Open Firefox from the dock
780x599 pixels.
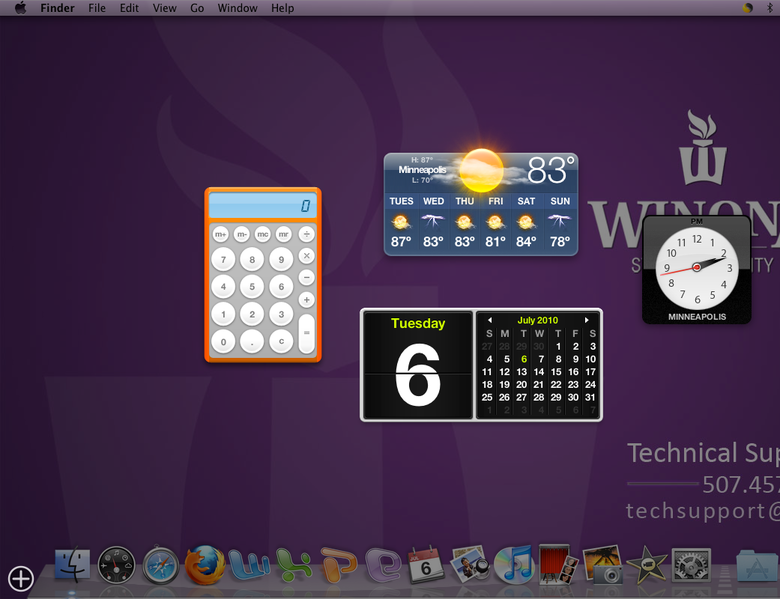(205, 566)
